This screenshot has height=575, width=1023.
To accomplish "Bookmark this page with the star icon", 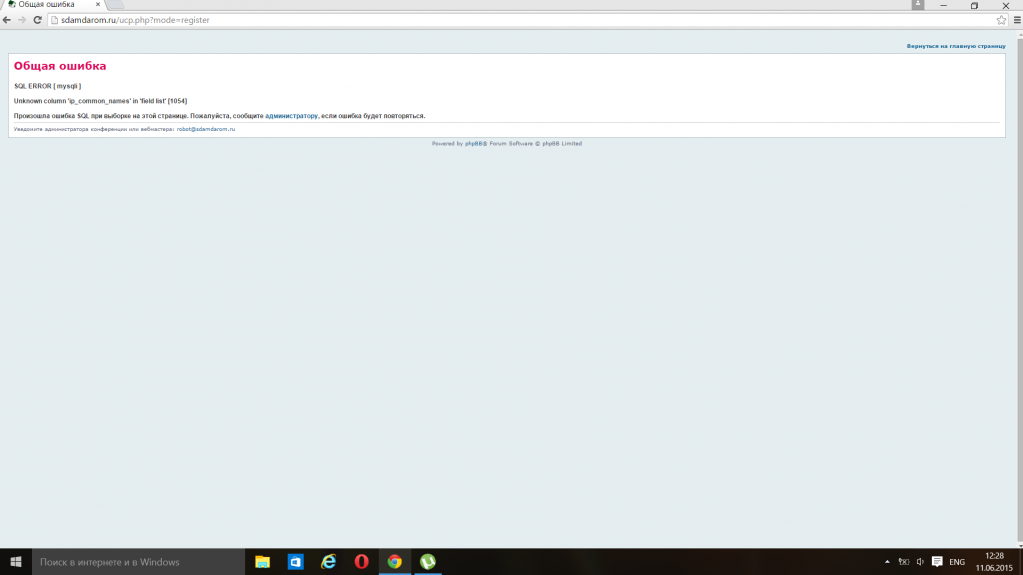I will tap(1001, 20).
